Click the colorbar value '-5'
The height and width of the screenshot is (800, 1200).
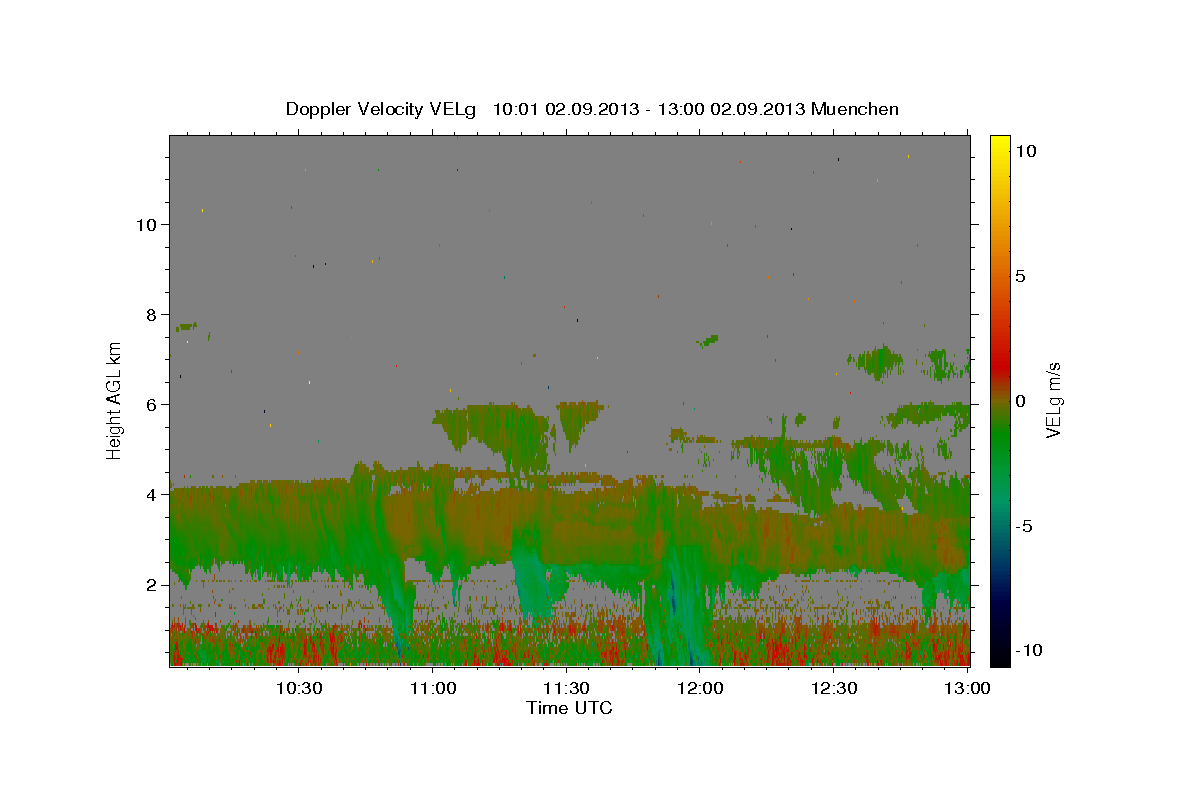coord(1025,526)
